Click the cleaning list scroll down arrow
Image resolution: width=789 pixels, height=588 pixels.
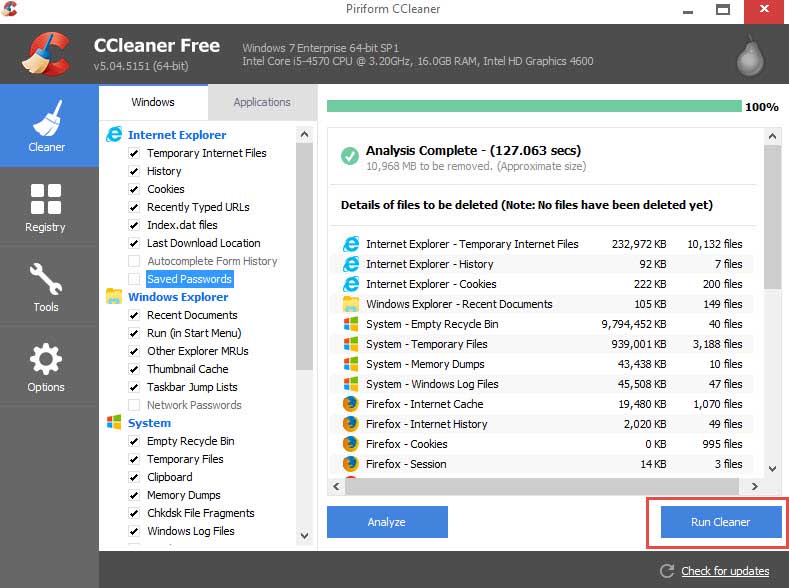(304, 536)
